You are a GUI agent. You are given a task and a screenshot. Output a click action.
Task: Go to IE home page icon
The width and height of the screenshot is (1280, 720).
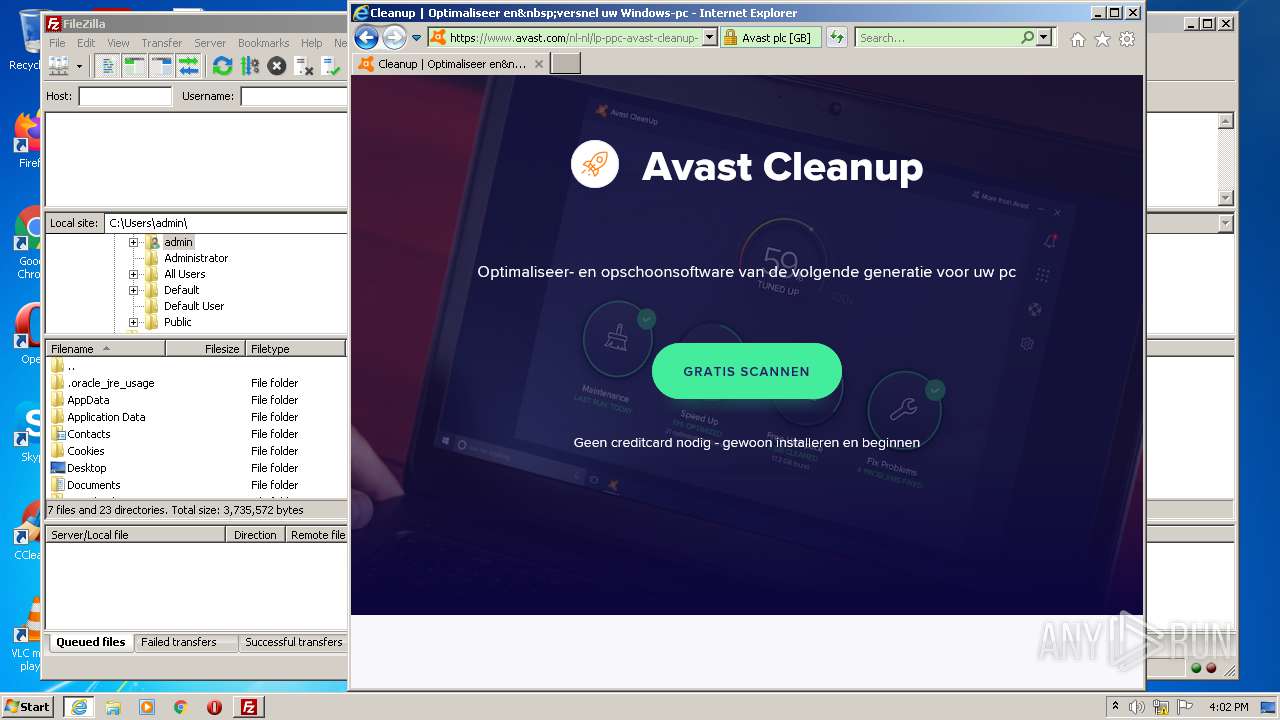pos(1077,39)
